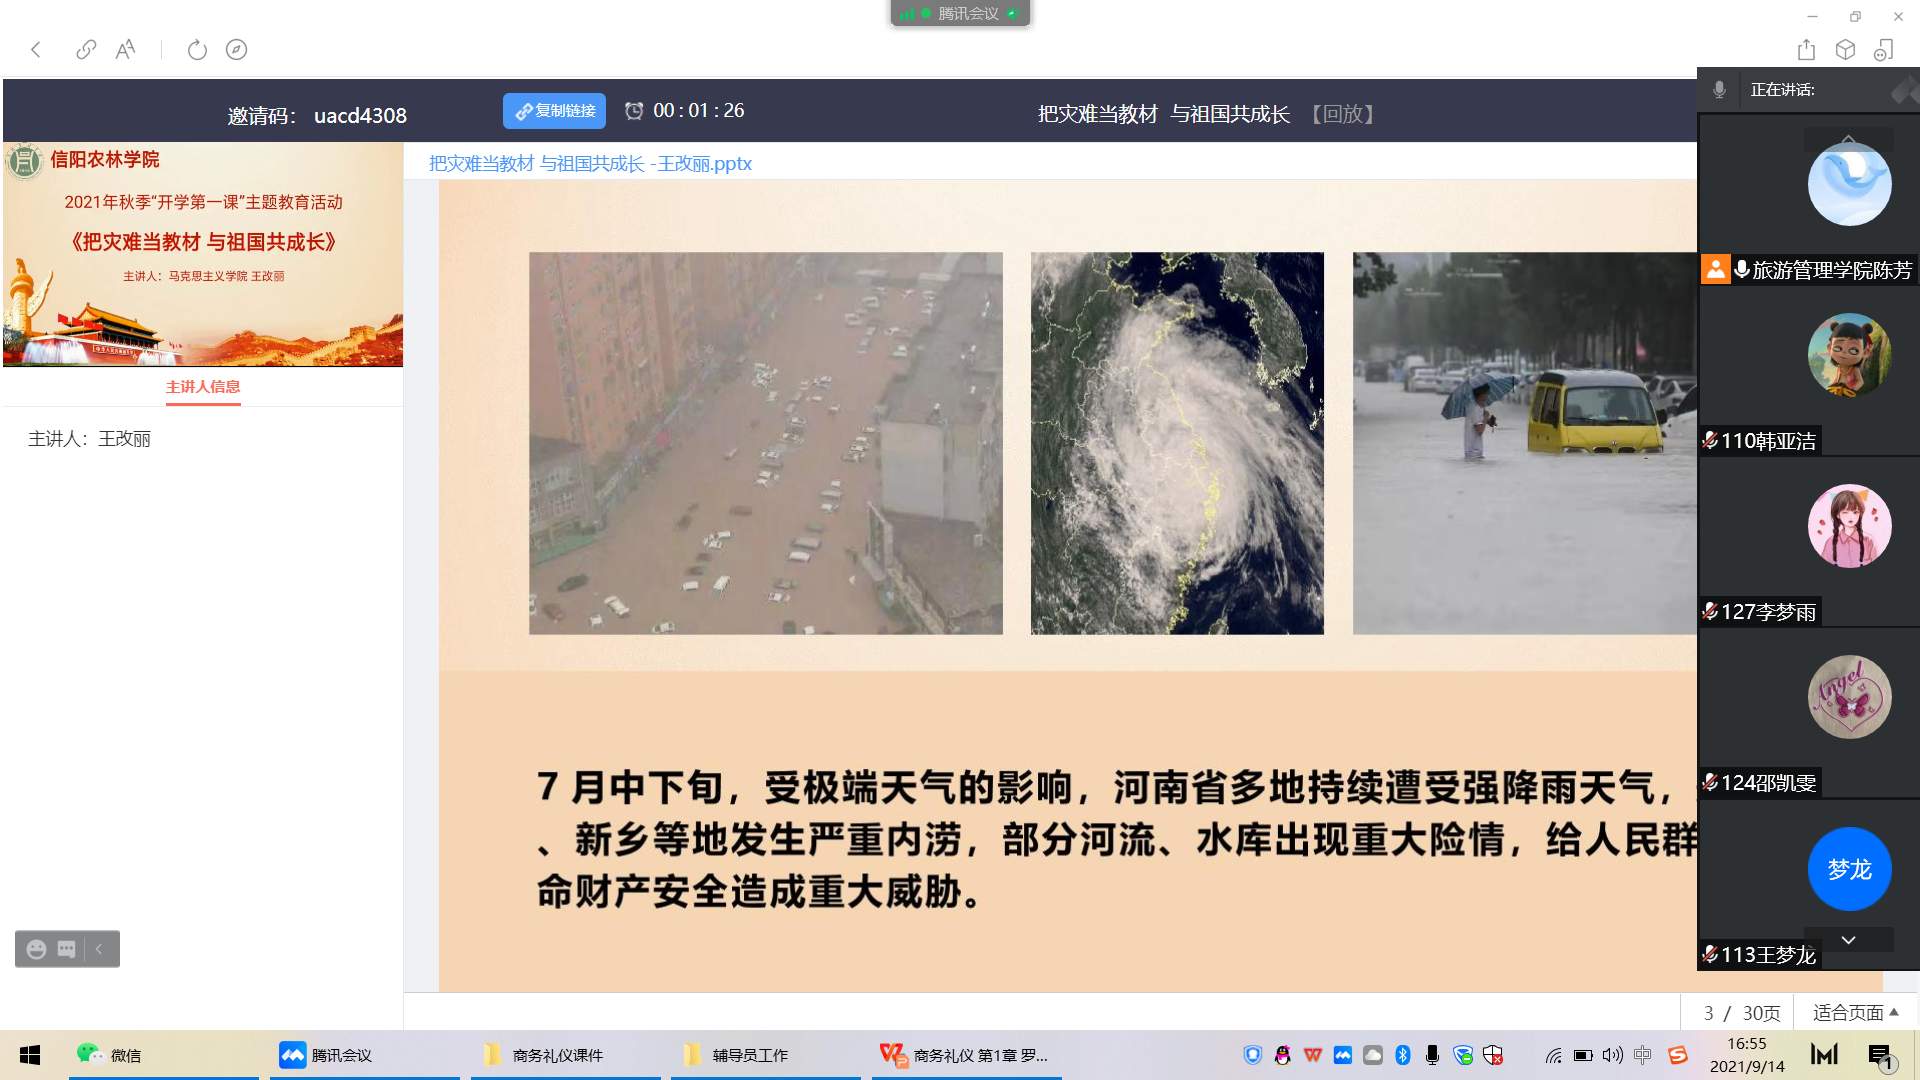Screen dimensions: 1920x1080
Task: Toggle microphone next to 正在讲话
Action: 1719,90
